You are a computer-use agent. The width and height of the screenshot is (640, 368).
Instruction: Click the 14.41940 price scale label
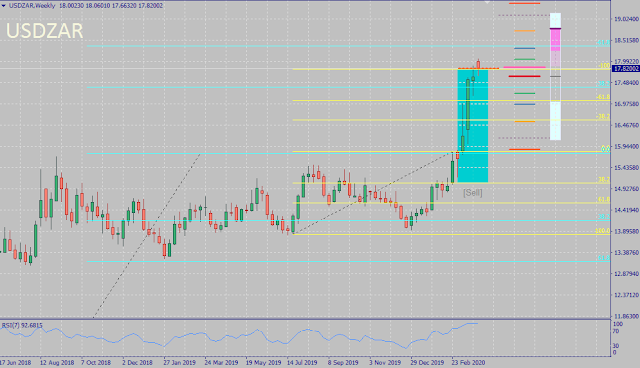point(627,210)
